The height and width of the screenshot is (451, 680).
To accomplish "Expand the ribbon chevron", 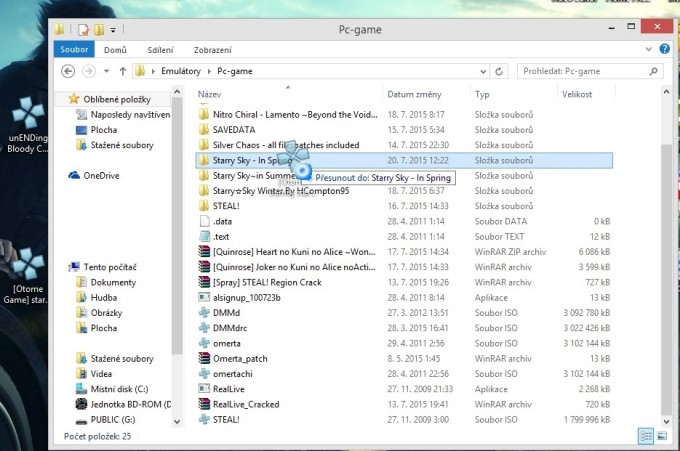I will tap(648, 49).
